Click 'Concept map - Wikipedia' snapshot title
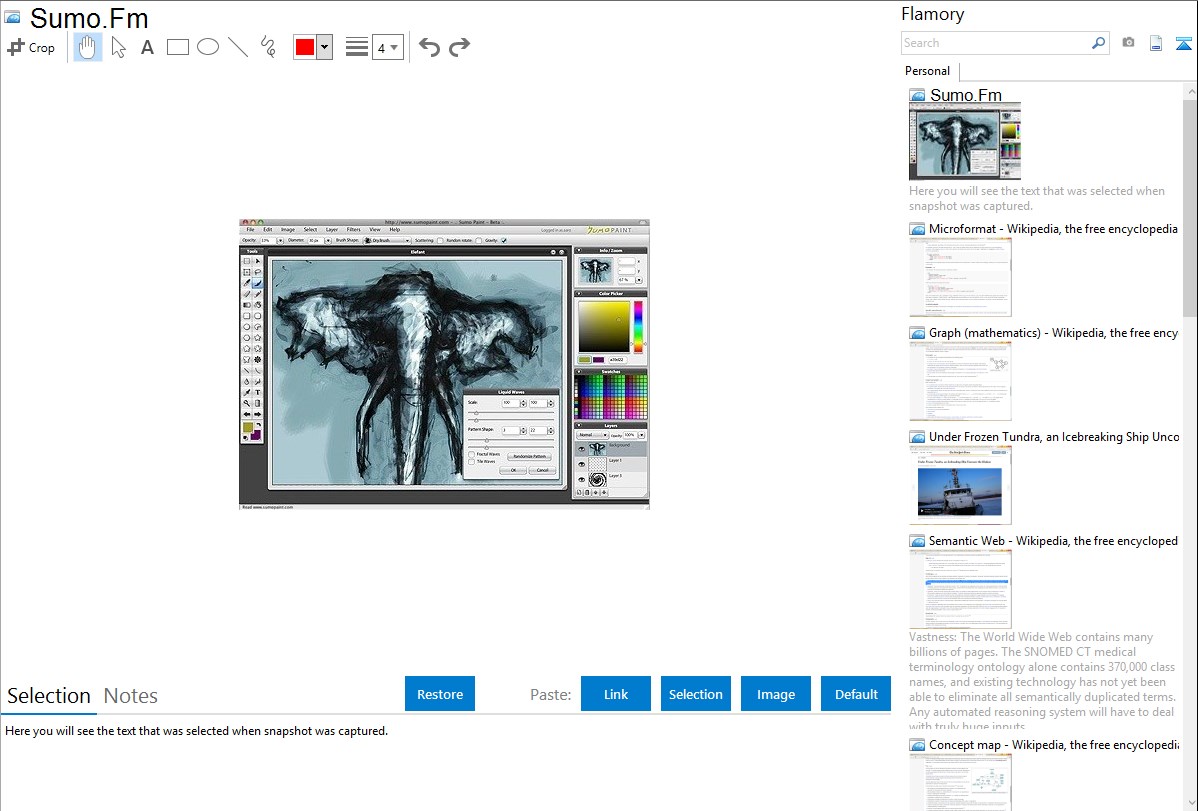The height and width of the screenshot is (811, 1198). [1054, 744]
